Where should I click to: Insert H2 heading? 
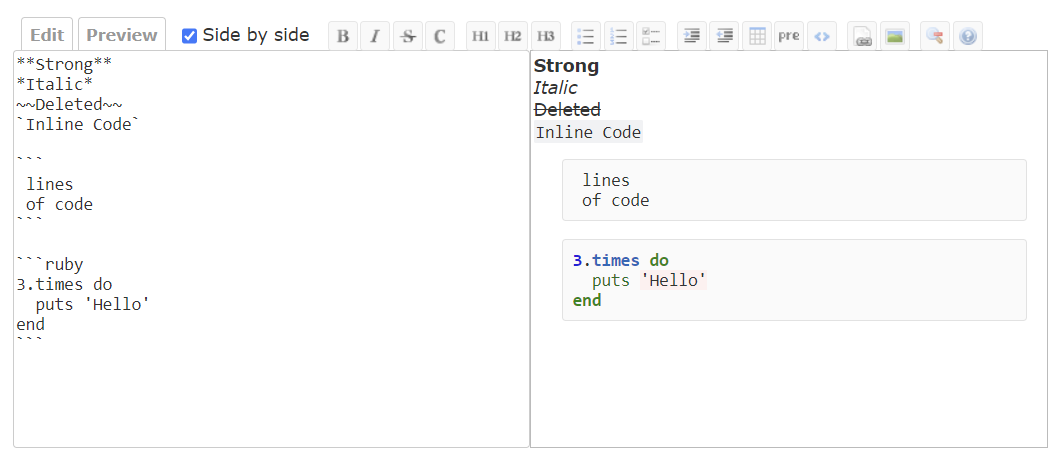(x=513, y=36)
